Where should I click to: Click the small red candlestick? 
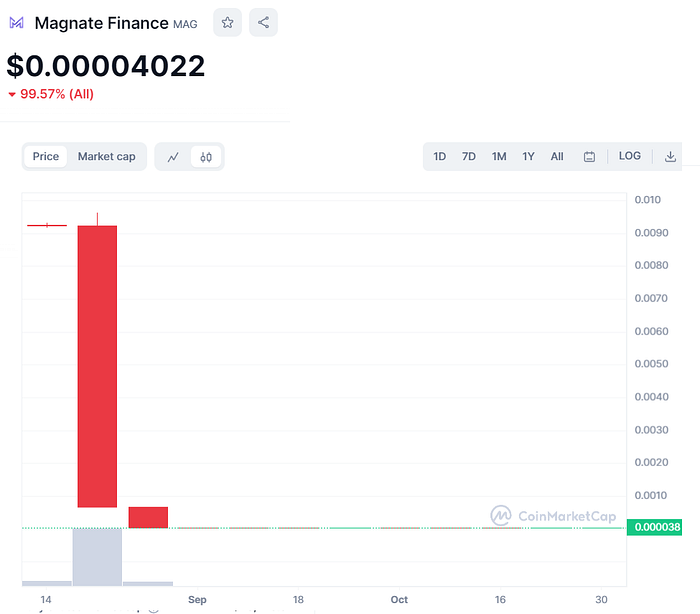[148, 518]
